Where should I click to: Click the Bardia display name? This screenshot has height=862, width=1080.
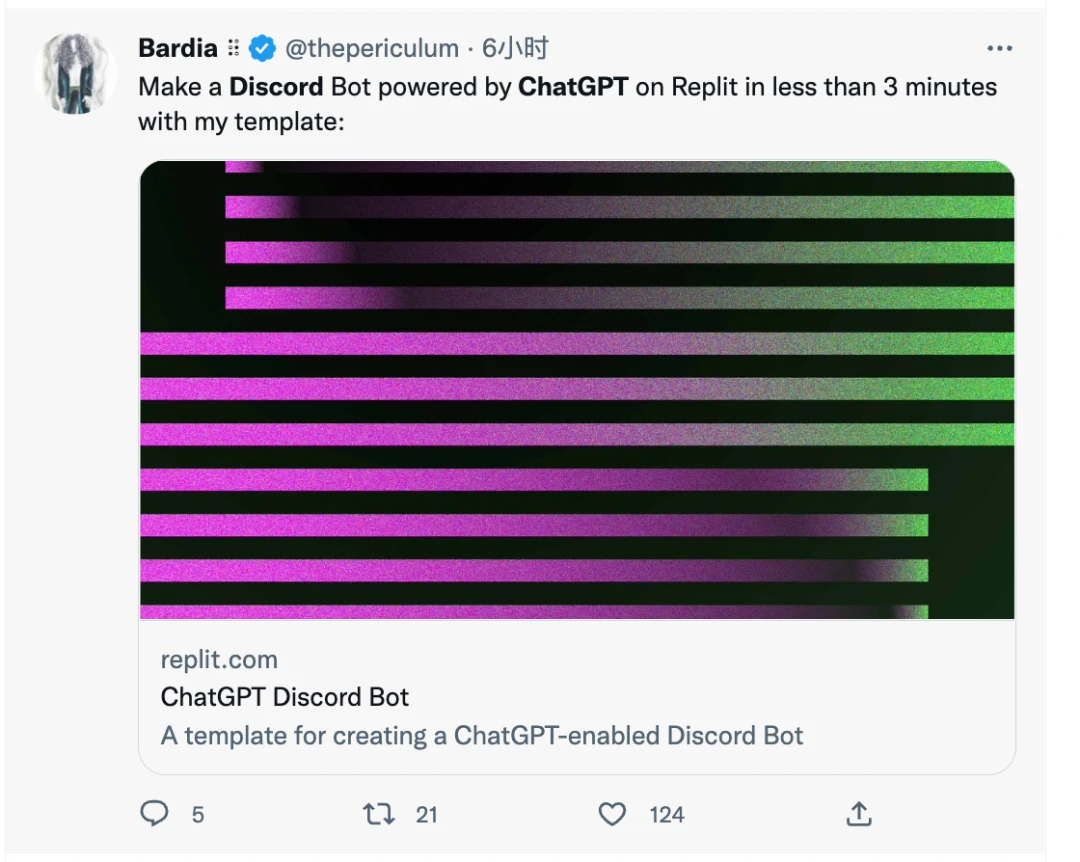point(178,48)
